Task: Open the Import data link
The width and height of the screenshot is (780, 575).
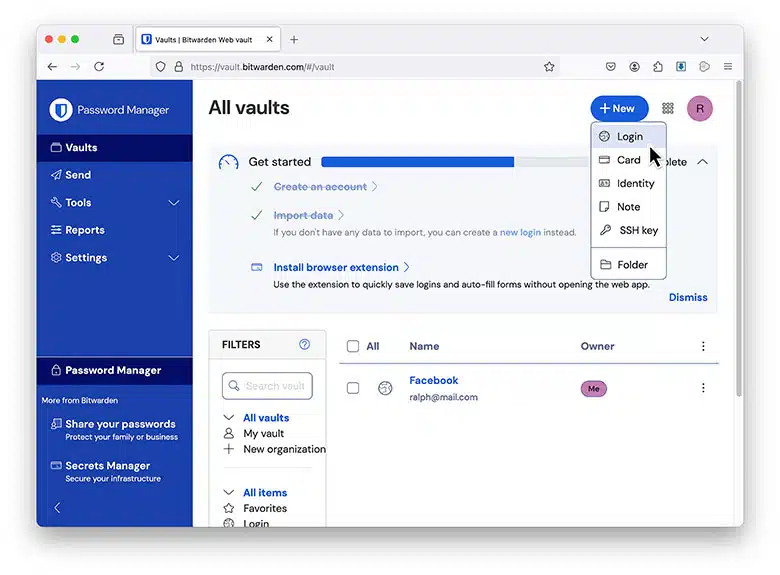Action: pos(303,215)
